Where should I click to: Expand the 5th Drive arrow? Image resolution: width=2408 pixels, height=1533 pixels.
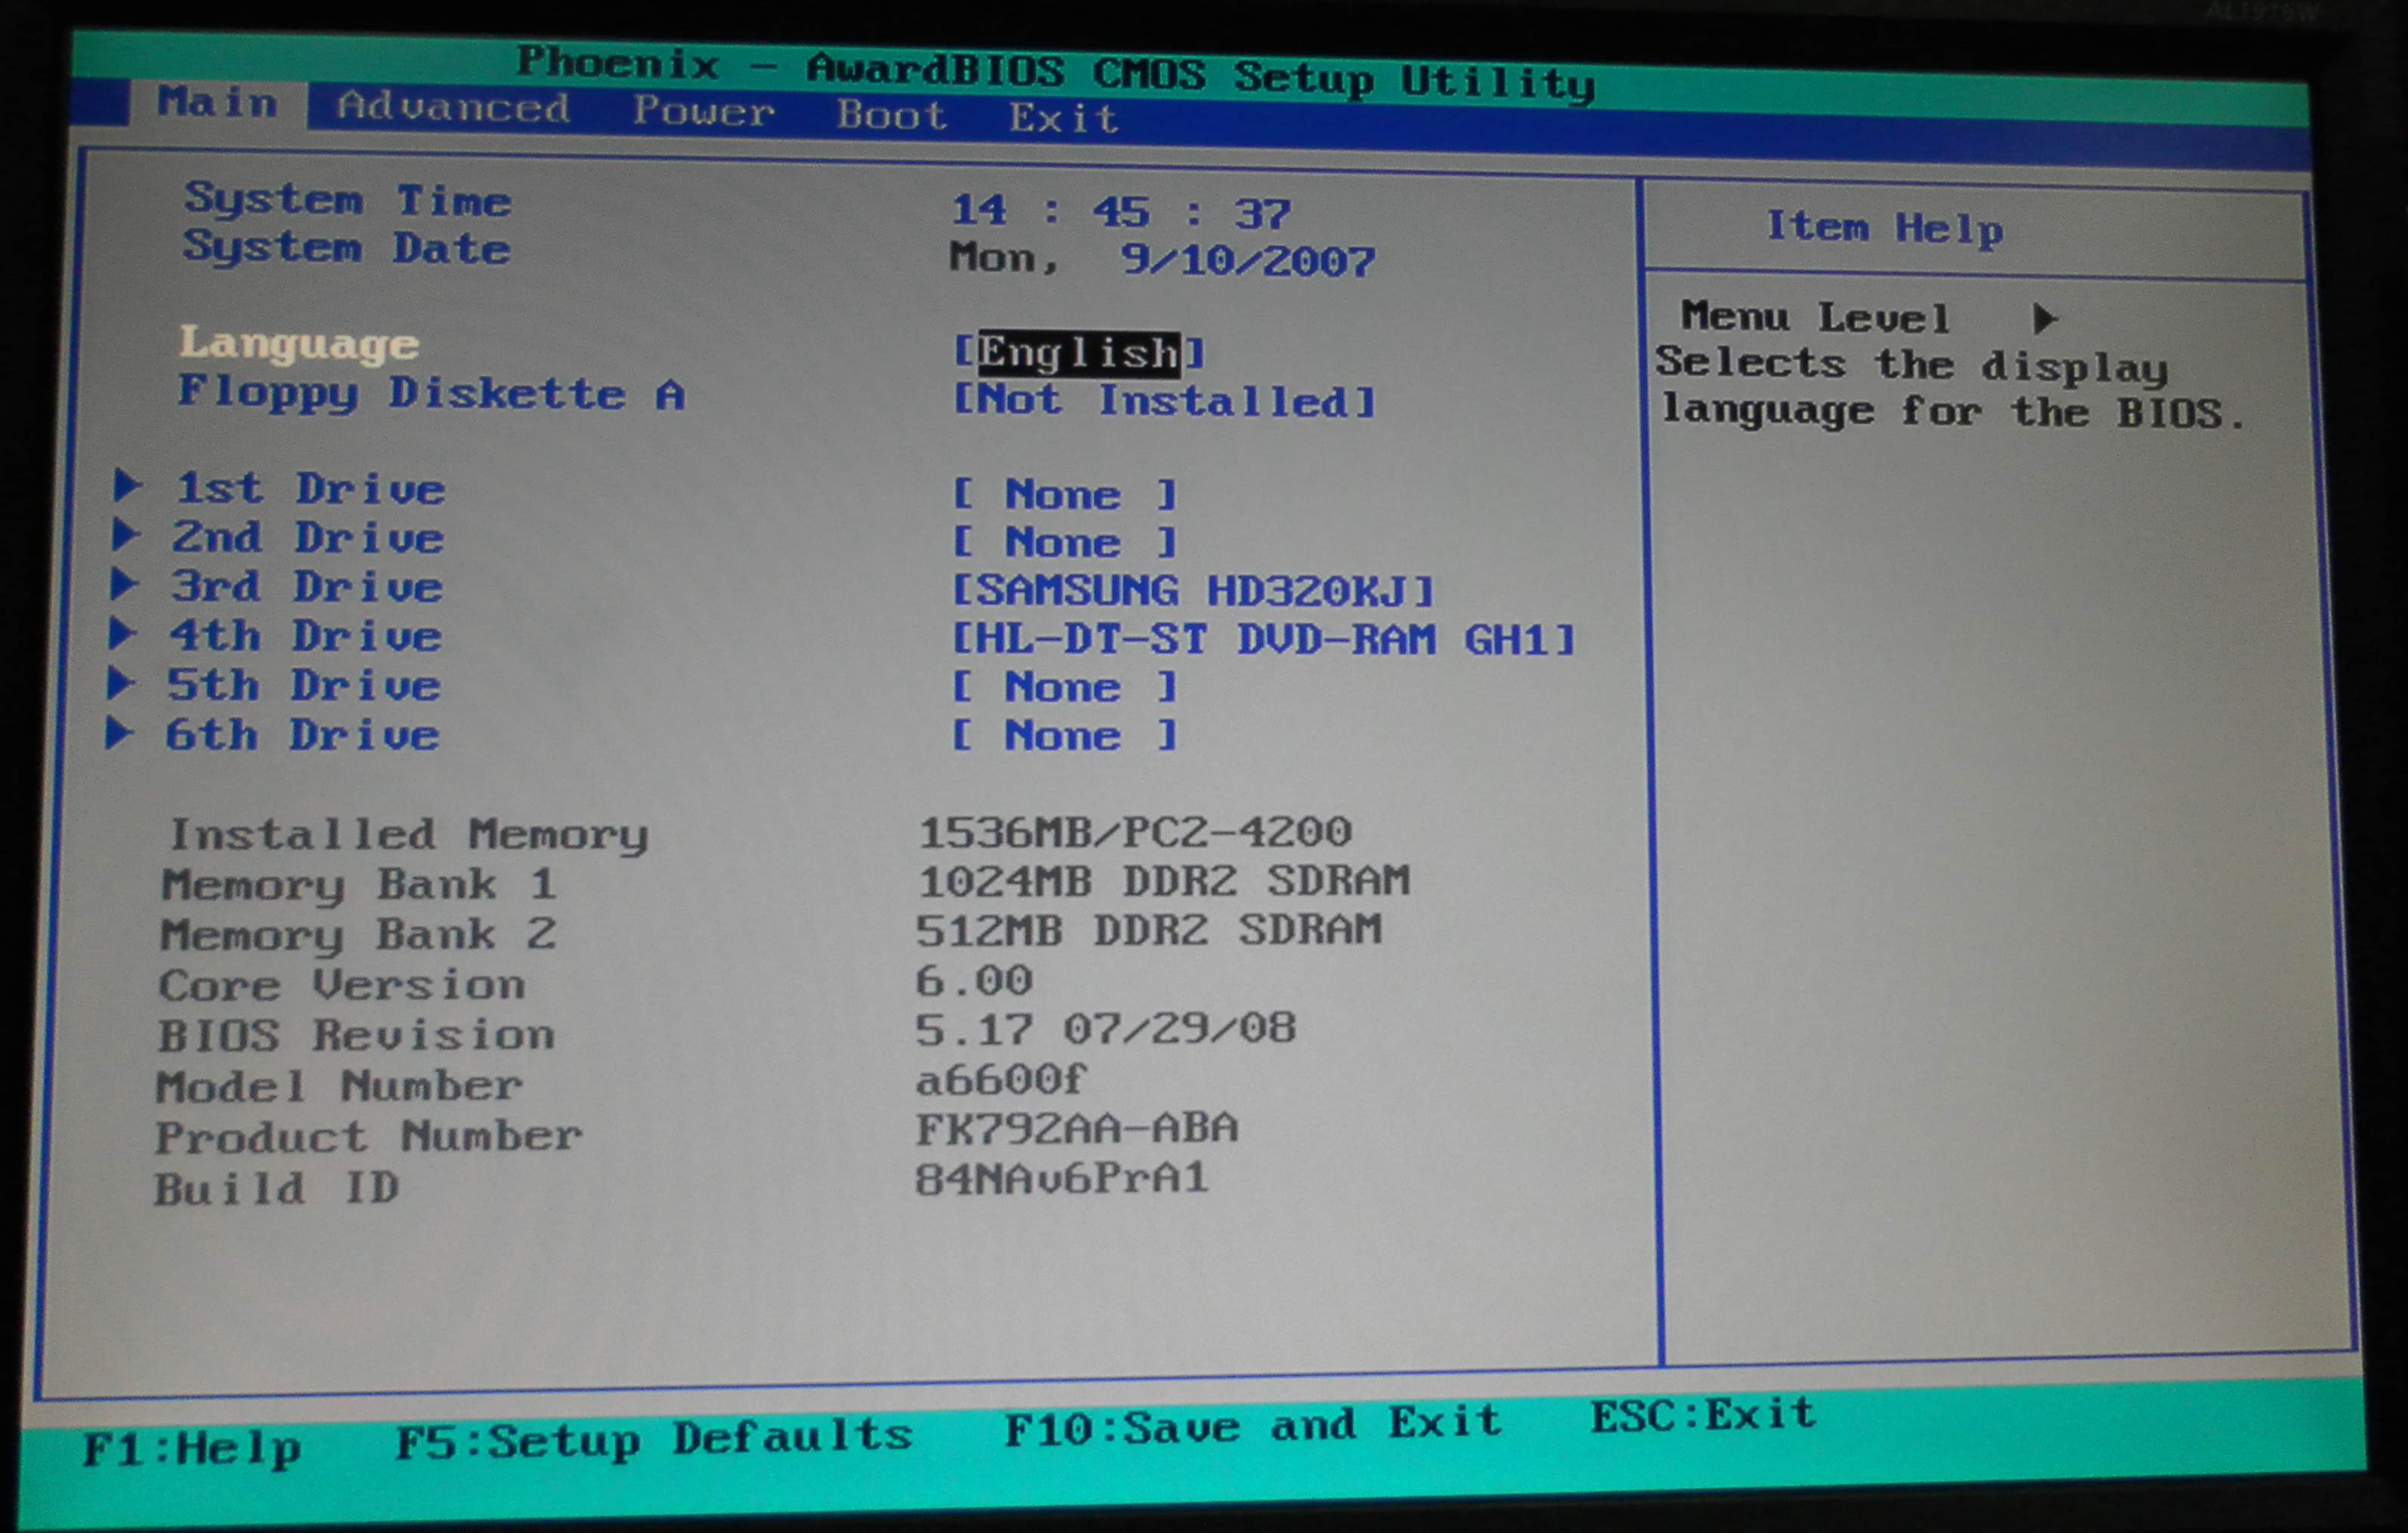pos(120,683)
